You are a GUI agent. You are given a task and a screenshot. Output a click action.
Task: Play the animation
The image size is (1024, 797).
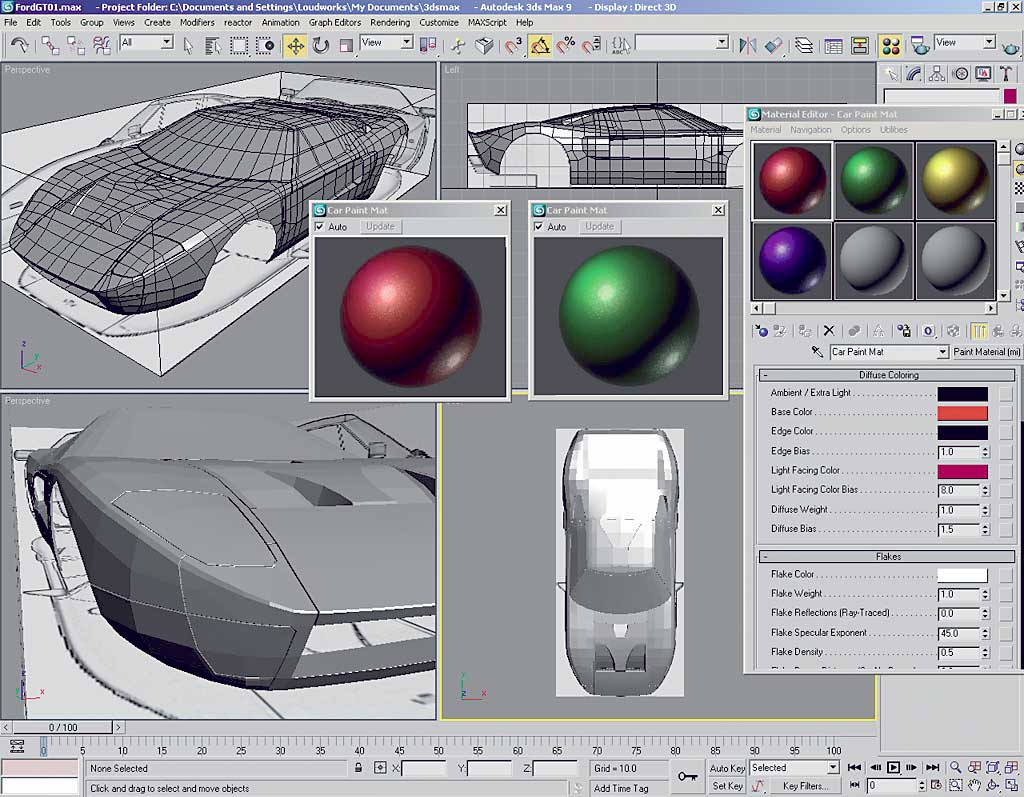[893, 768]
